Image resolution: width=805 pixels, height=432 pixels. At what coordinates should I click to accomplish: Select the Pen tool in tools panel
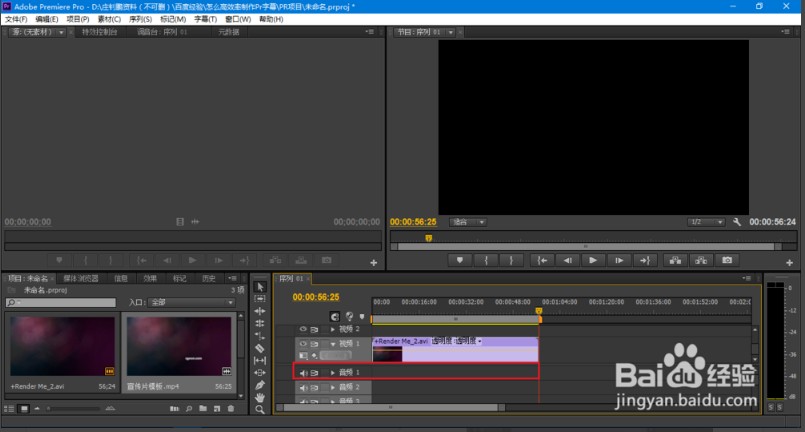pos(260,385)
